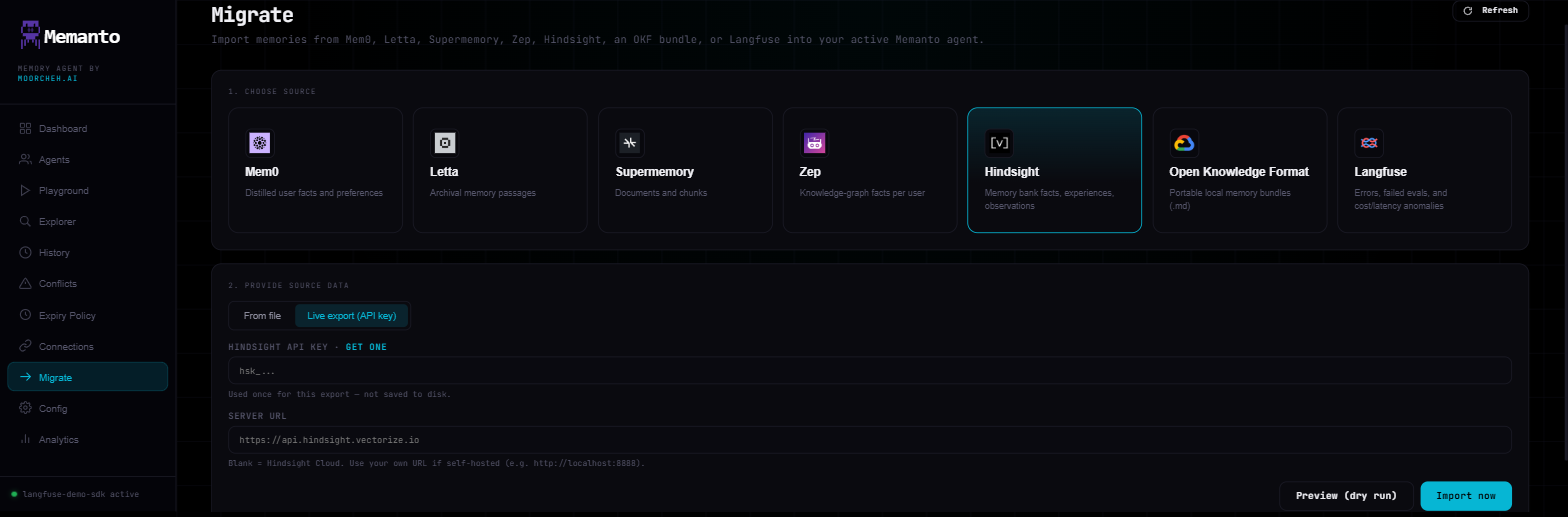Open Connections page
This screenshot has width=1568, height=517.
coord(87,347)
